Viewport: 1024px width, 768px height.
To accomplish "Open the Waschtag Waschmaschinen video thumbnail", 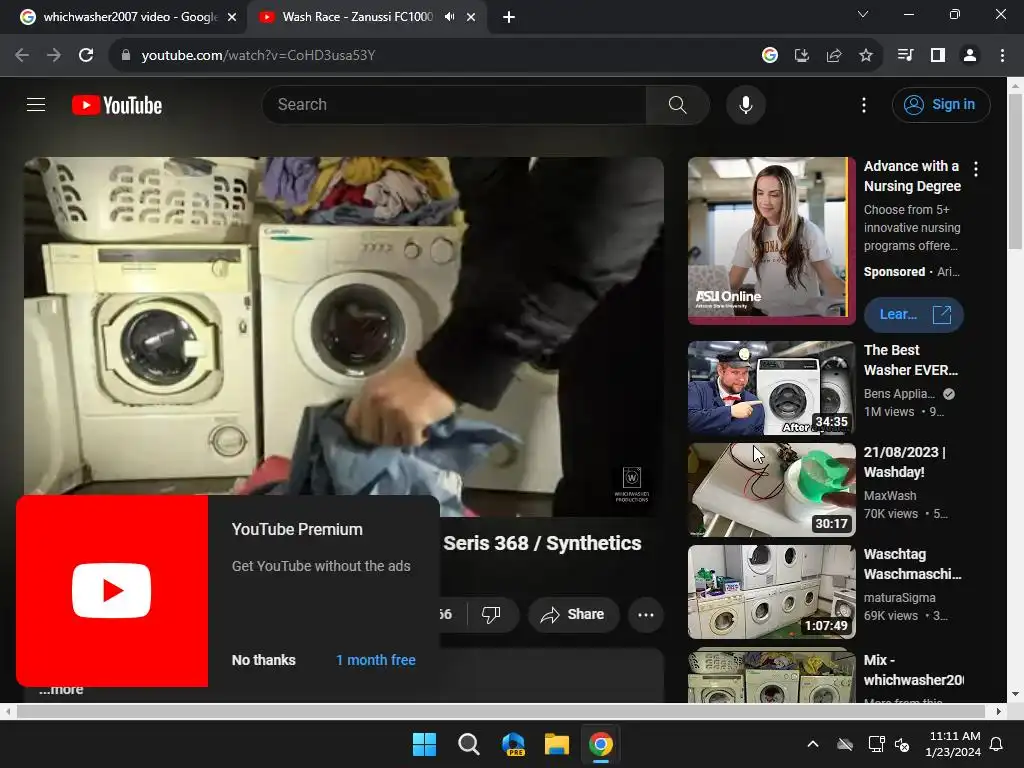I will point(771,592).
